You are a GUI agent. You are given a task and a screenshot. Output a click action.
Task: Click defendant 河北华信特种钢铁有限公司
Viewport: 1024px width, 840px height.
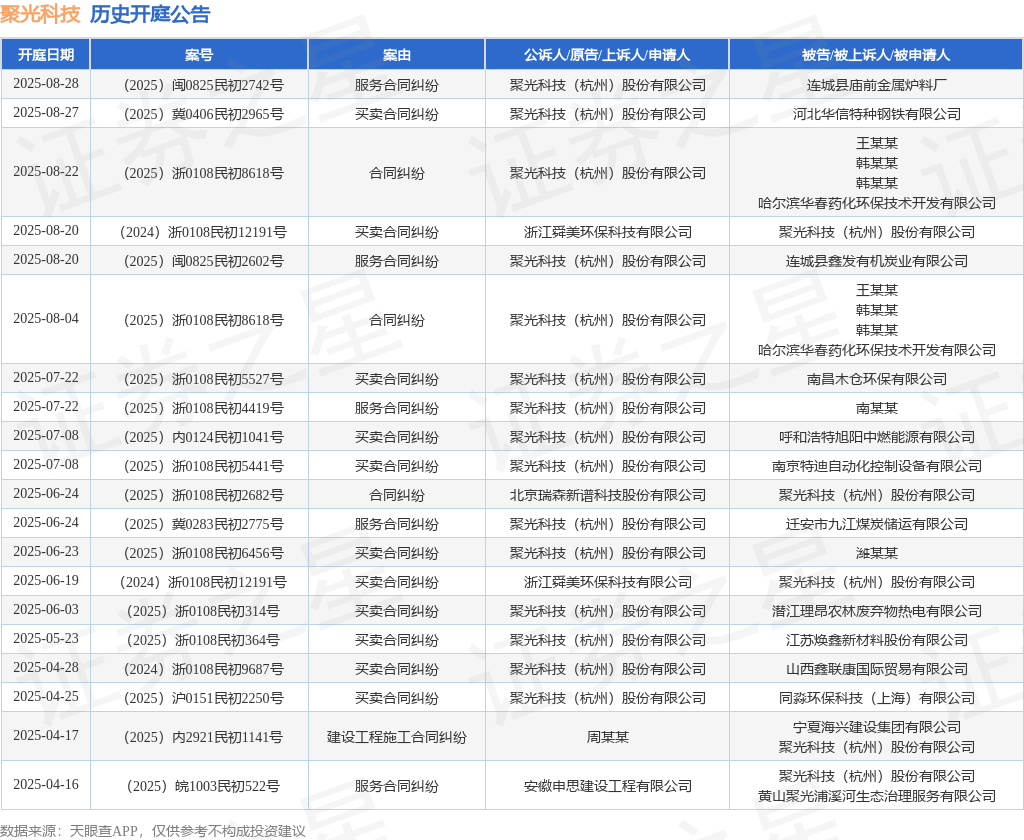(876, 114)
